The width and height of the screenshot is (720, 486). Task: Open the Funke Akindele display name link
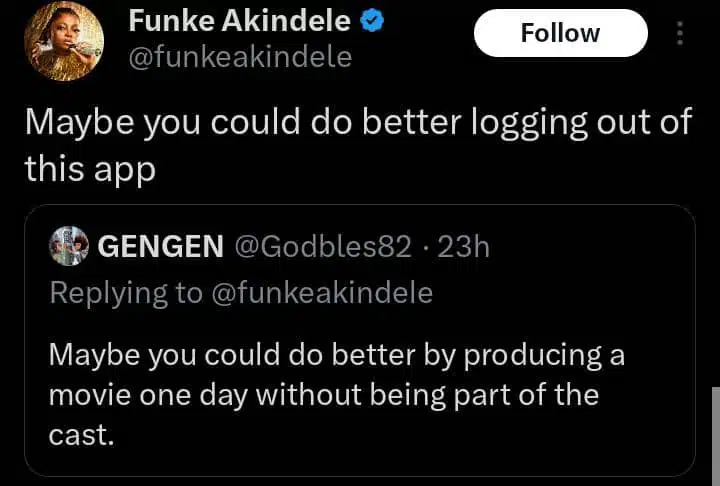(239, 20)
